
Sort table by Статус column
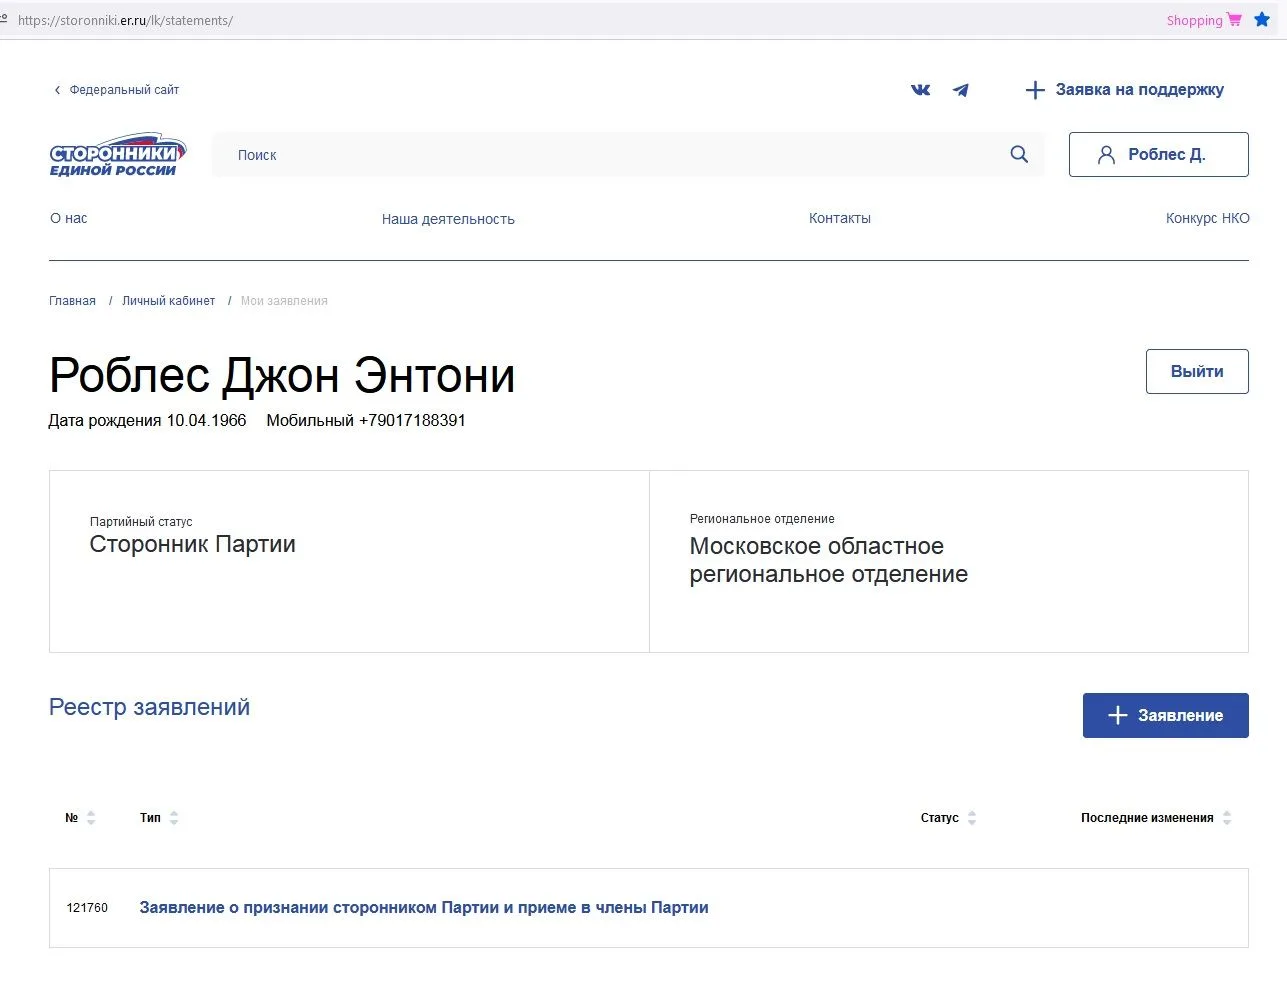coord(971,818)
